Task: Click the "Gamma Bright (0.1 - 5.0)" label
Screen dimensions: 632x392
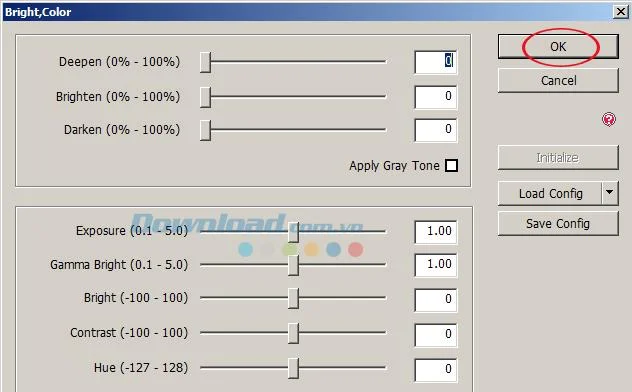Action: point(119,265)
